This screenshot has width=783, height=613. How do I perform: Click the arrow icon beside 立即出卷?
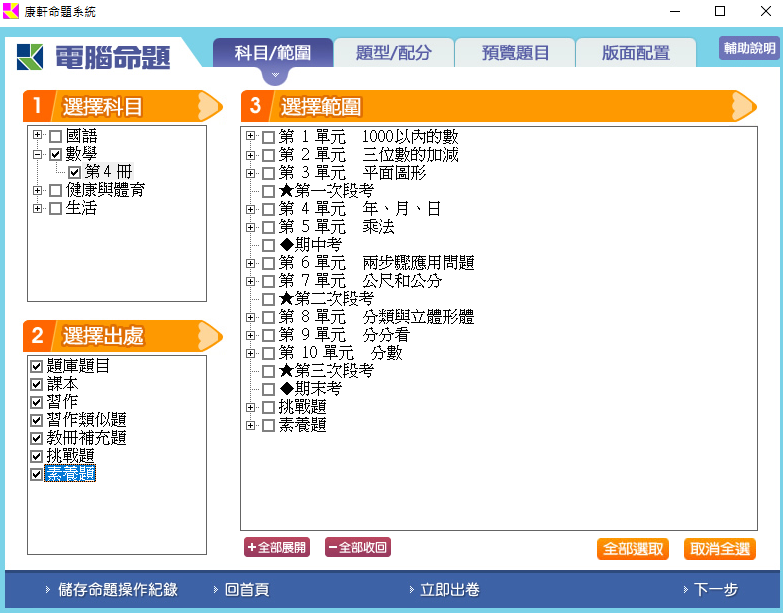click(411, 590)
